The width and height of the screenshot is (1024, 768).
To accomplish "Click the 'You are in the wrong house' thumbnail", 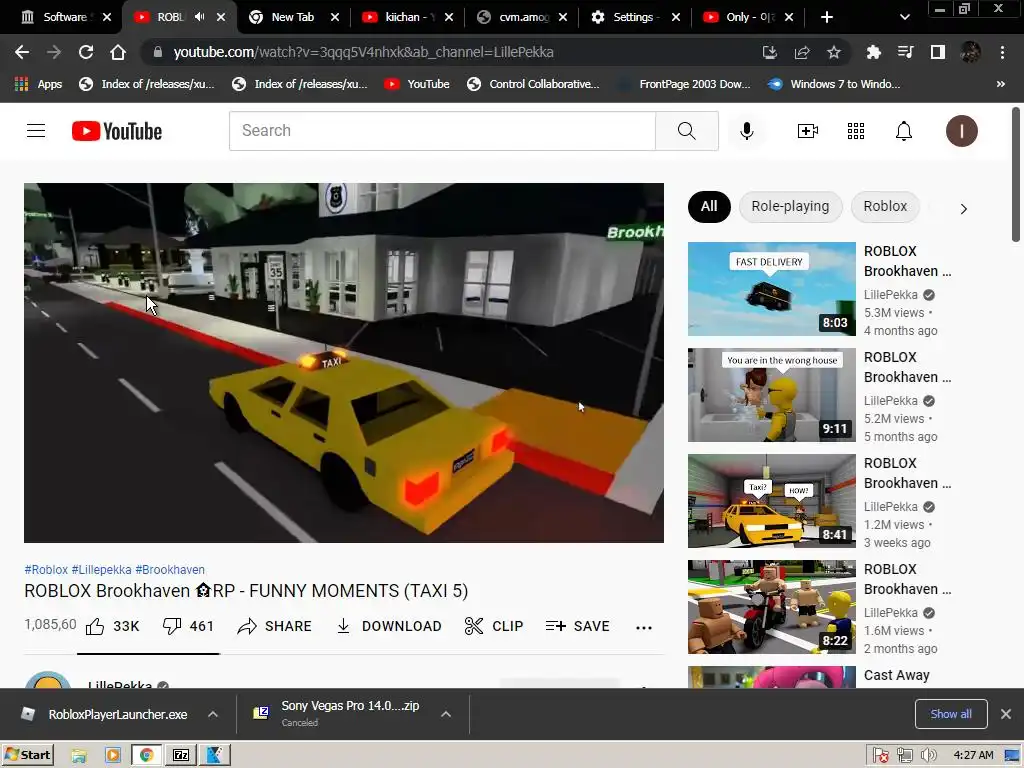I will click(x=771, y=394).
